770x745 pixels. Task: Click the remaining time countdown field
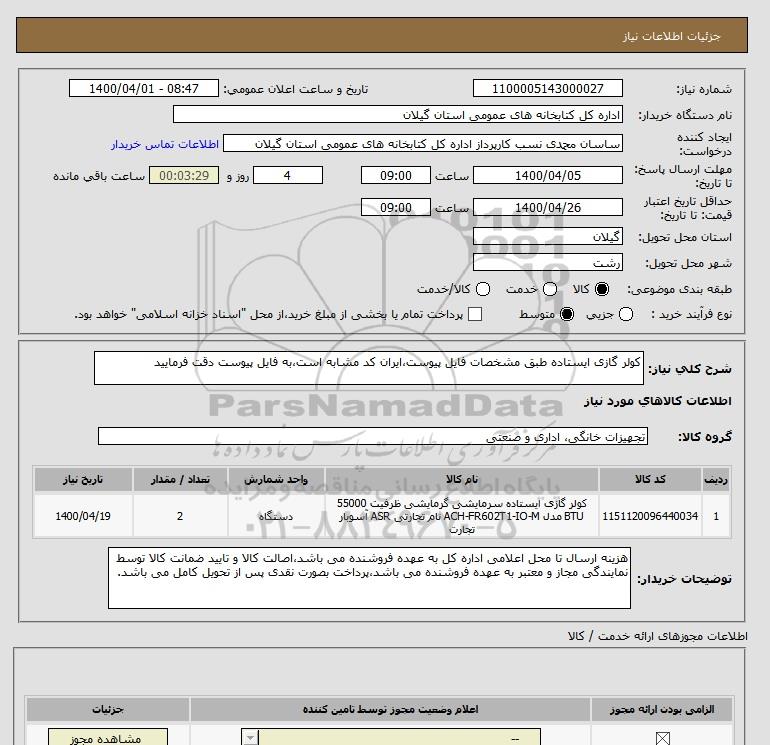coord(183,175)
